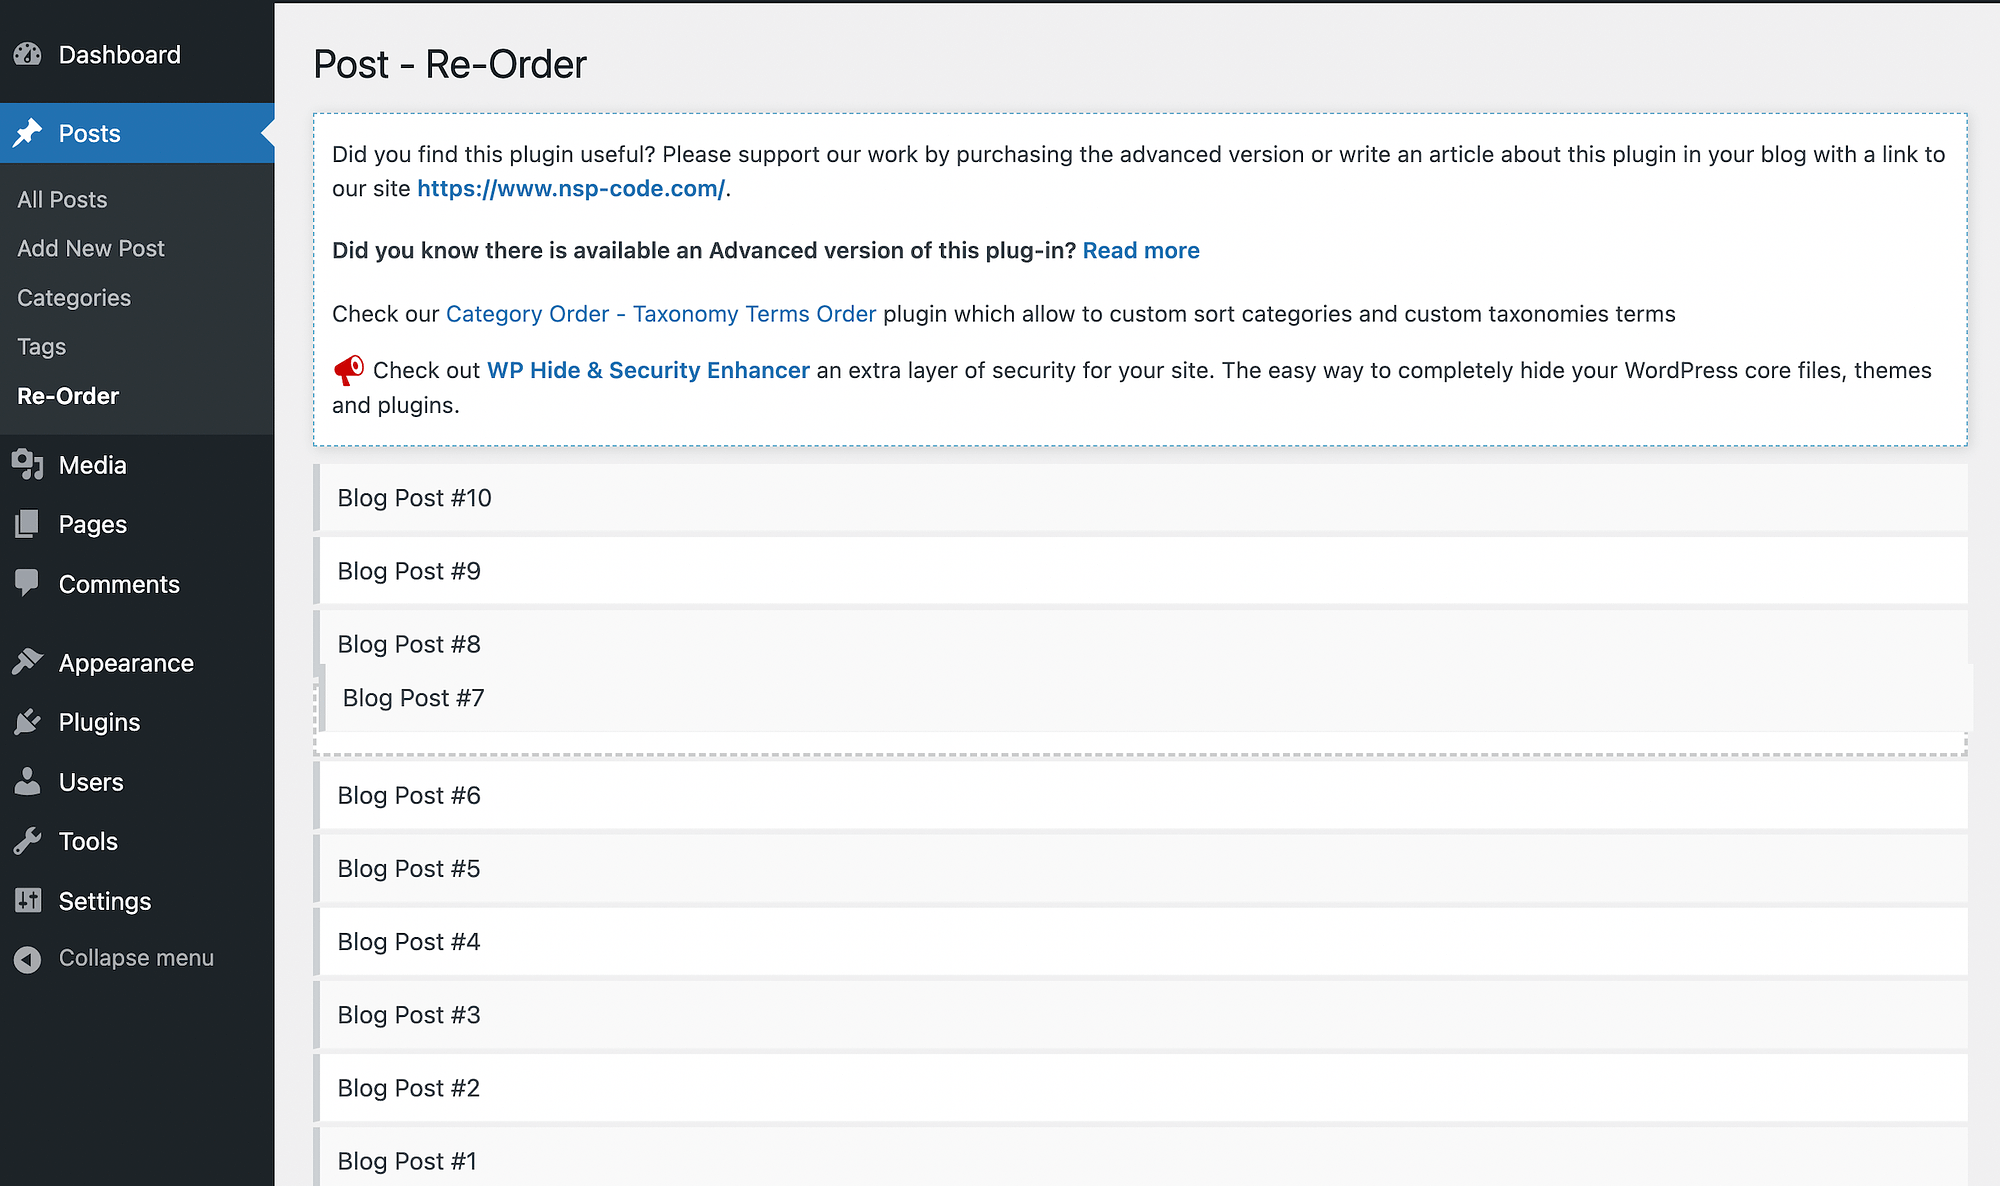Expand the Settings menu item
The image size is (2000, 1186).
coord(104,899)
